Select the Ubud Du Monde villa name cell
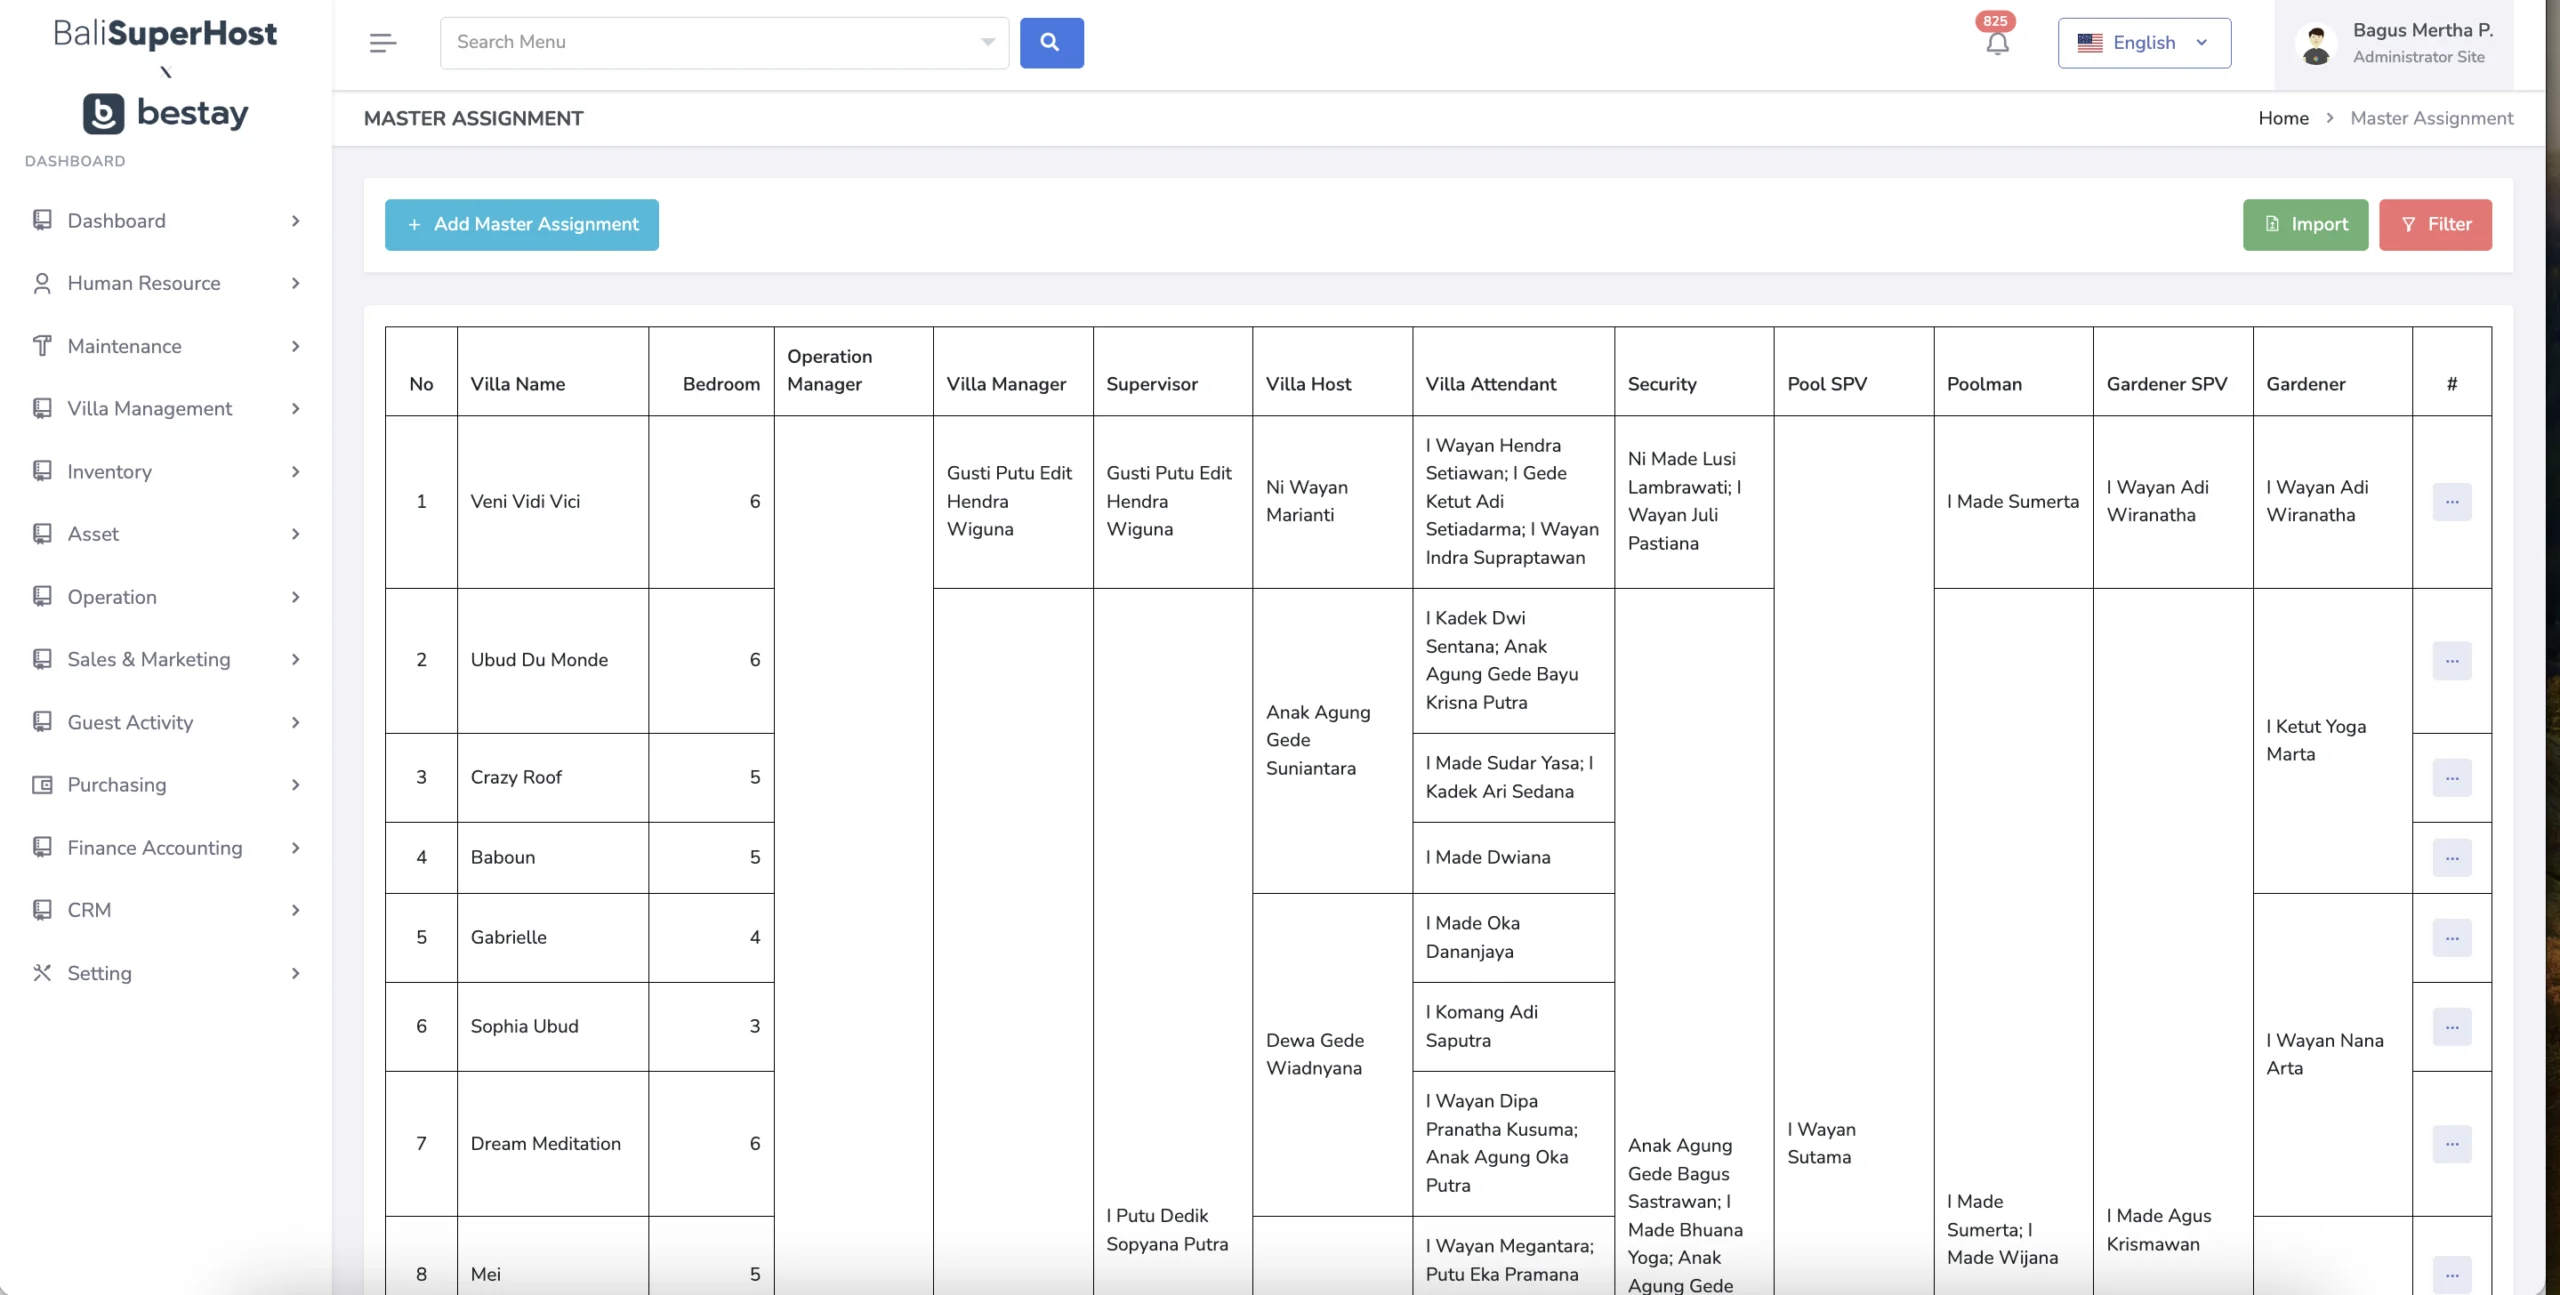Image resolution: width=2560 pixels, height=1295 pixels. (553, 660)
